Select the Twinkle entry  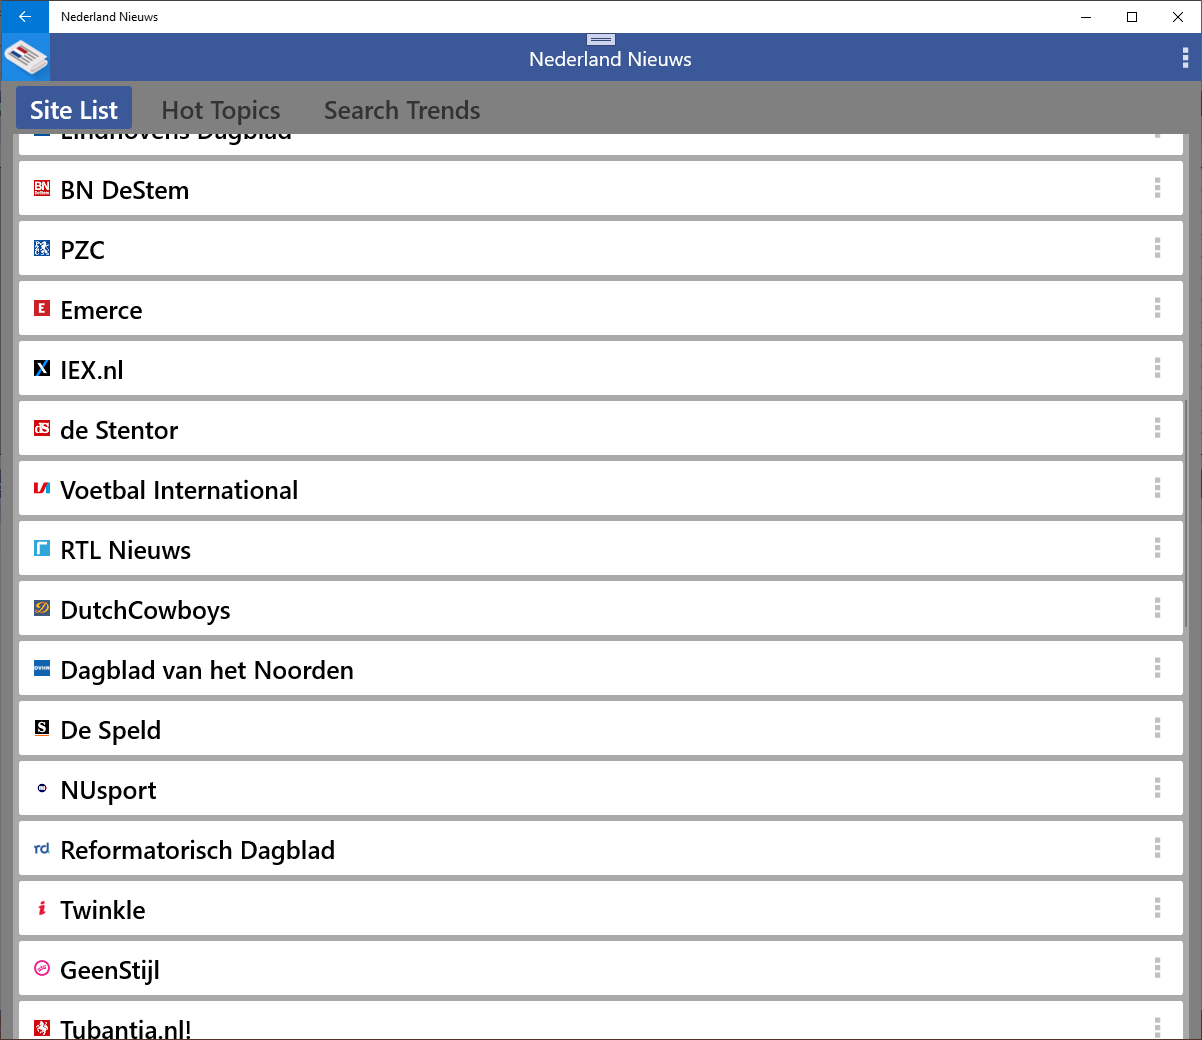click(x=601, y=908)
